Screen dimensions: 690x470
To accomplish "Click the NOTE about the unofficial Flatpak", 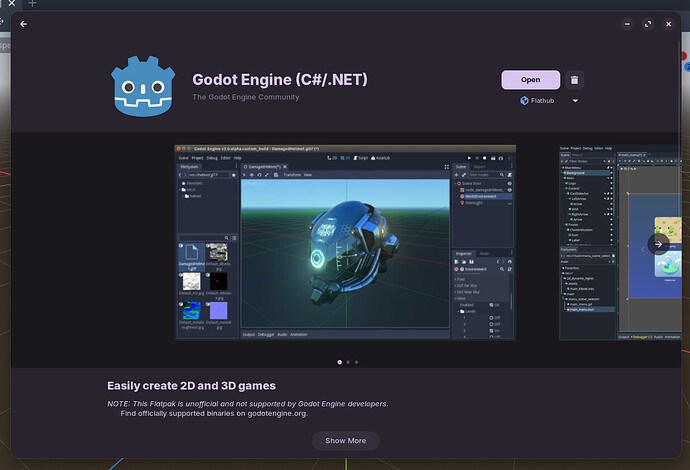I will coord(248,404).
